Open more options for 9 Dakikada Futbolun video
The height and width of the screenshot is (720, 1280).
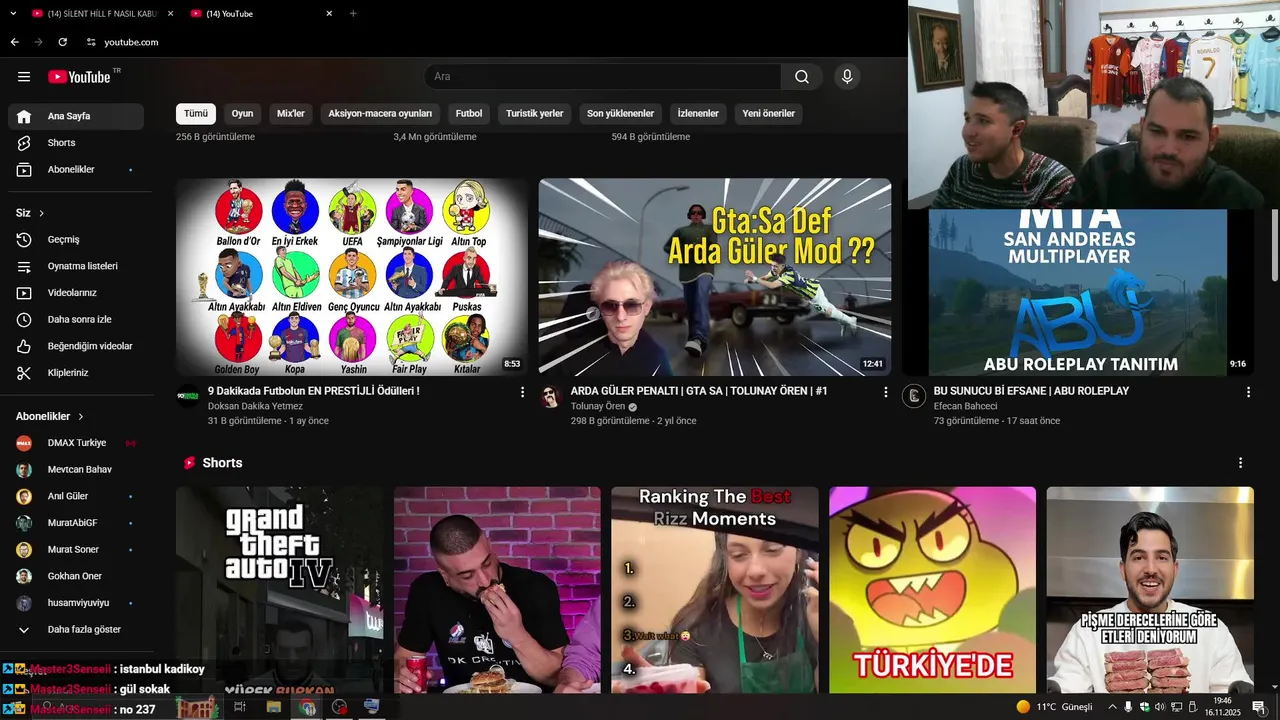522,393
